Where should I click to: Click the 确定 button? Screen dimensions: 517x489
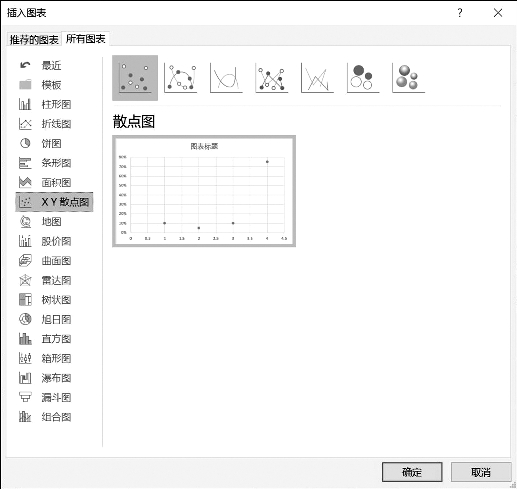click(412, 472)
